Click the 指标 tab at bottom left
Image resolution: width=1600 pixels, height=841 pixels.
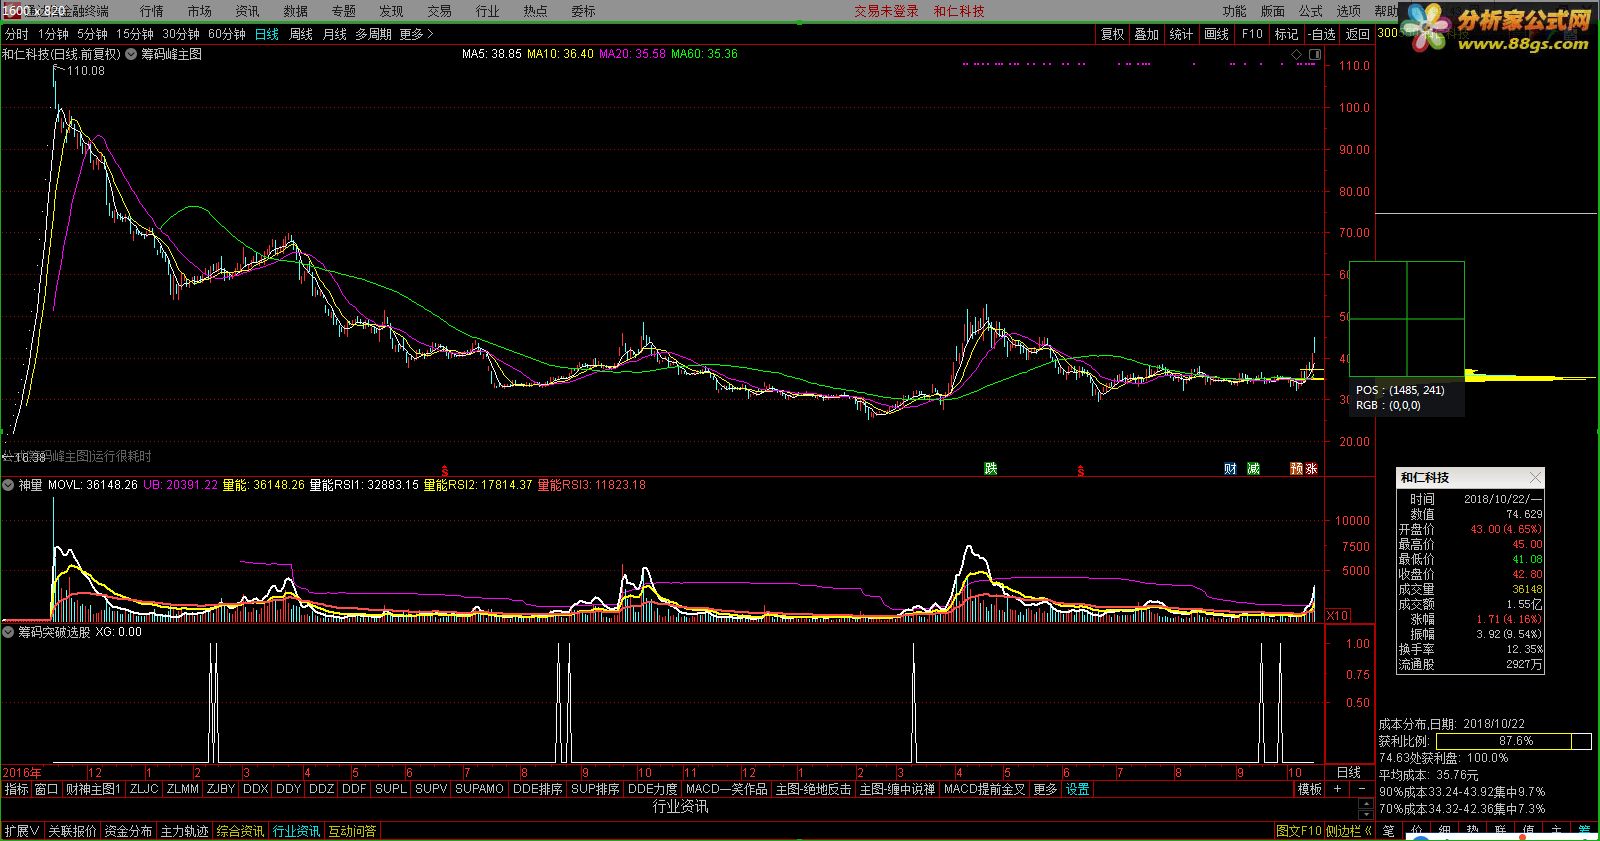[17, 789]
